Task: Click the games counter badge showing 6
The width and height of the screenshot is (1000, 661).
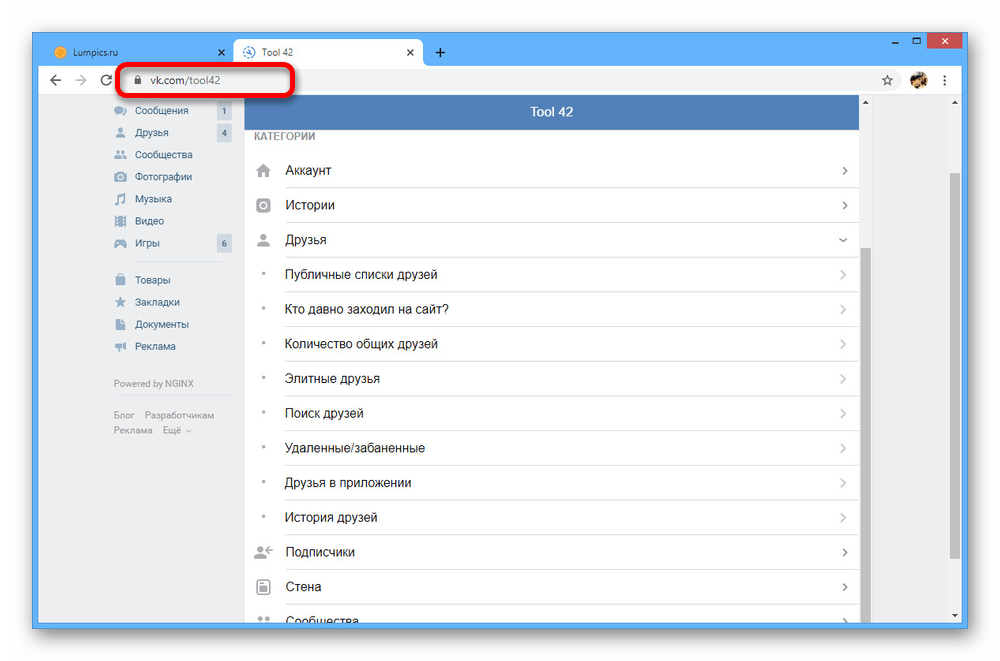Action: pos(224,243)
